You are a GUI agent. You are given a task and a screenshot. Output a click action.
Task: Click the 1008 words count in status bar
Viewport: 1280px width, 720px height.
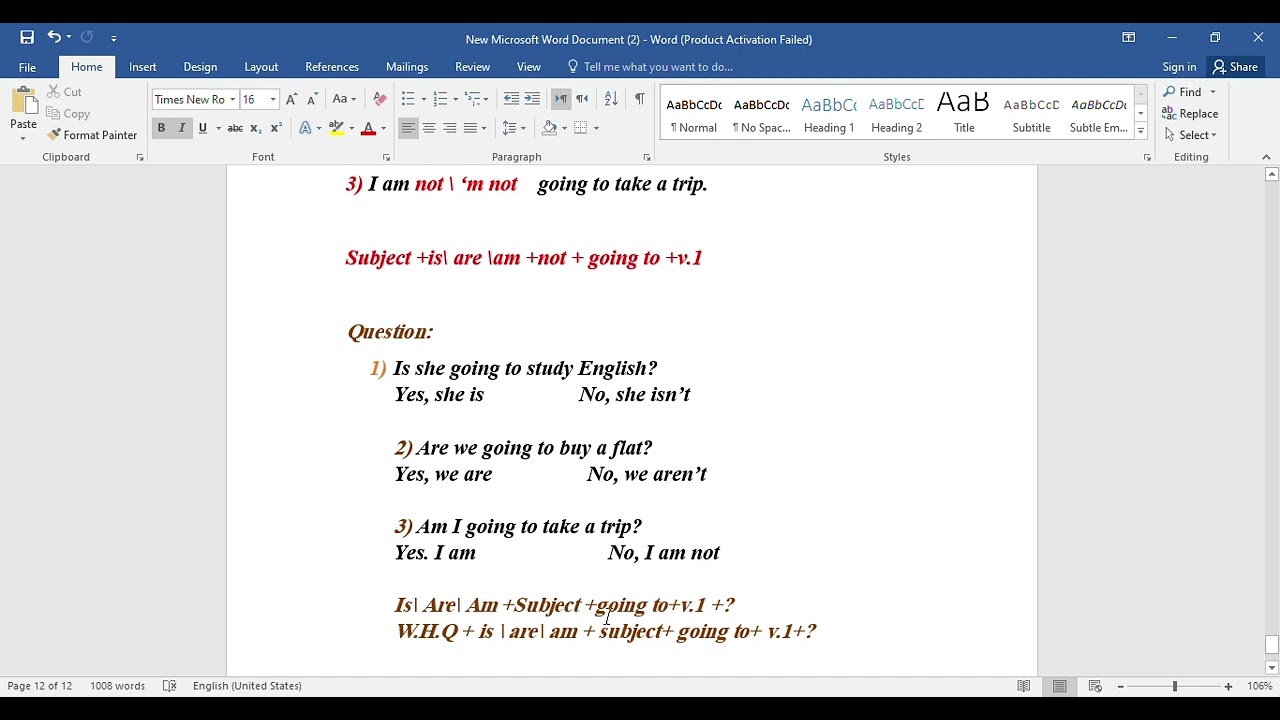coord(117,686)
